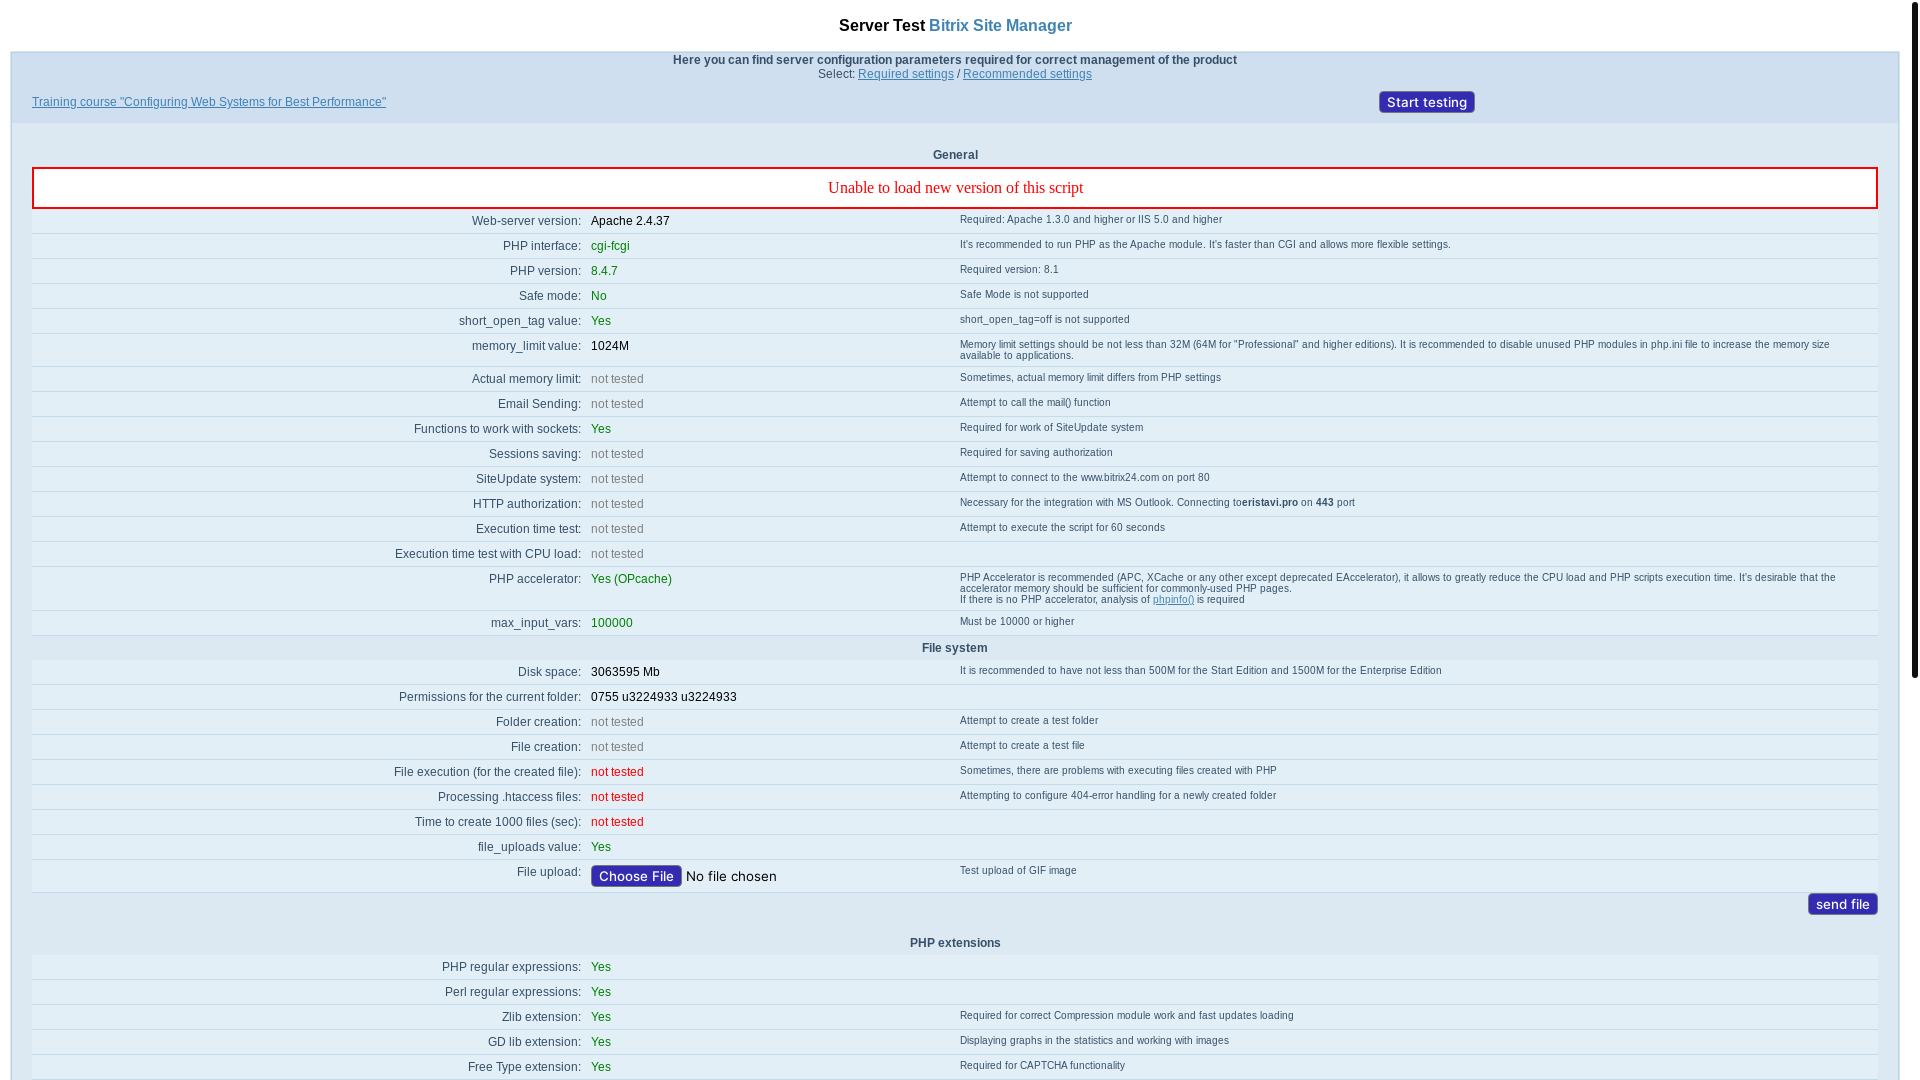
Task: Click the 'Email Sending:' label
Action: click(x=539, y=404)
